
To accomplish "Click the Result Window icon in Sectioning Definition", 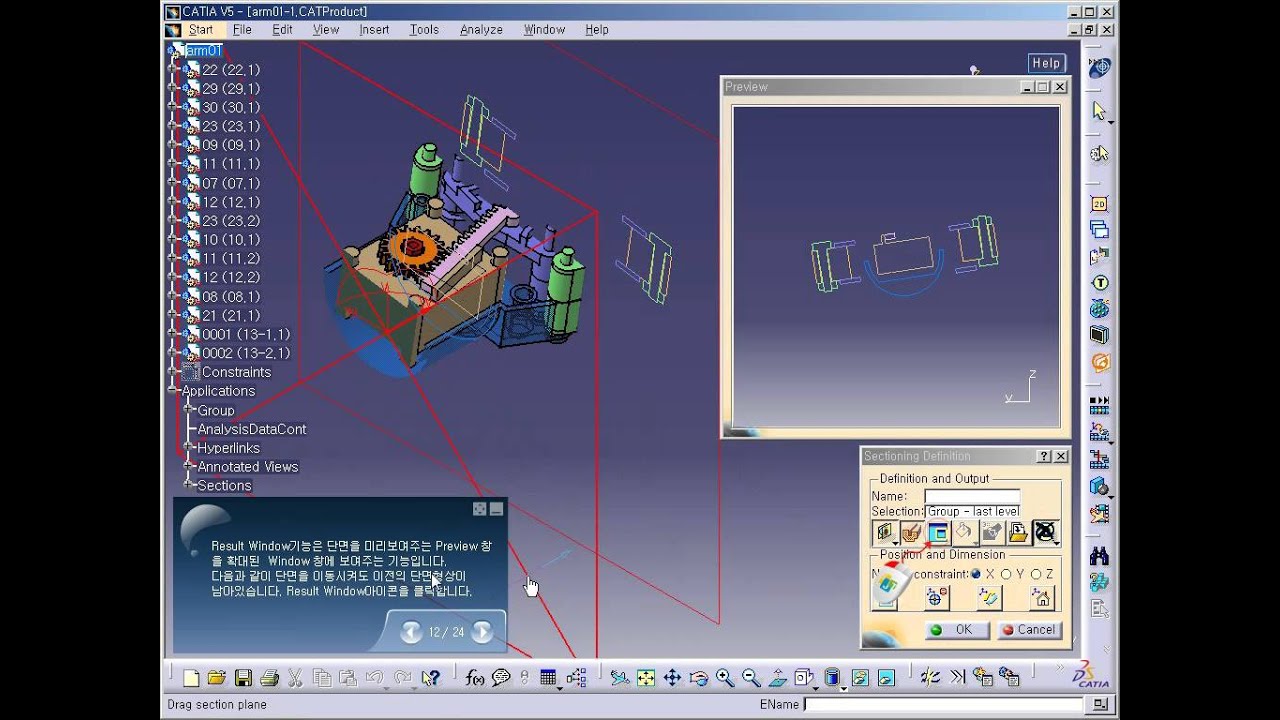I will (938, 533).
